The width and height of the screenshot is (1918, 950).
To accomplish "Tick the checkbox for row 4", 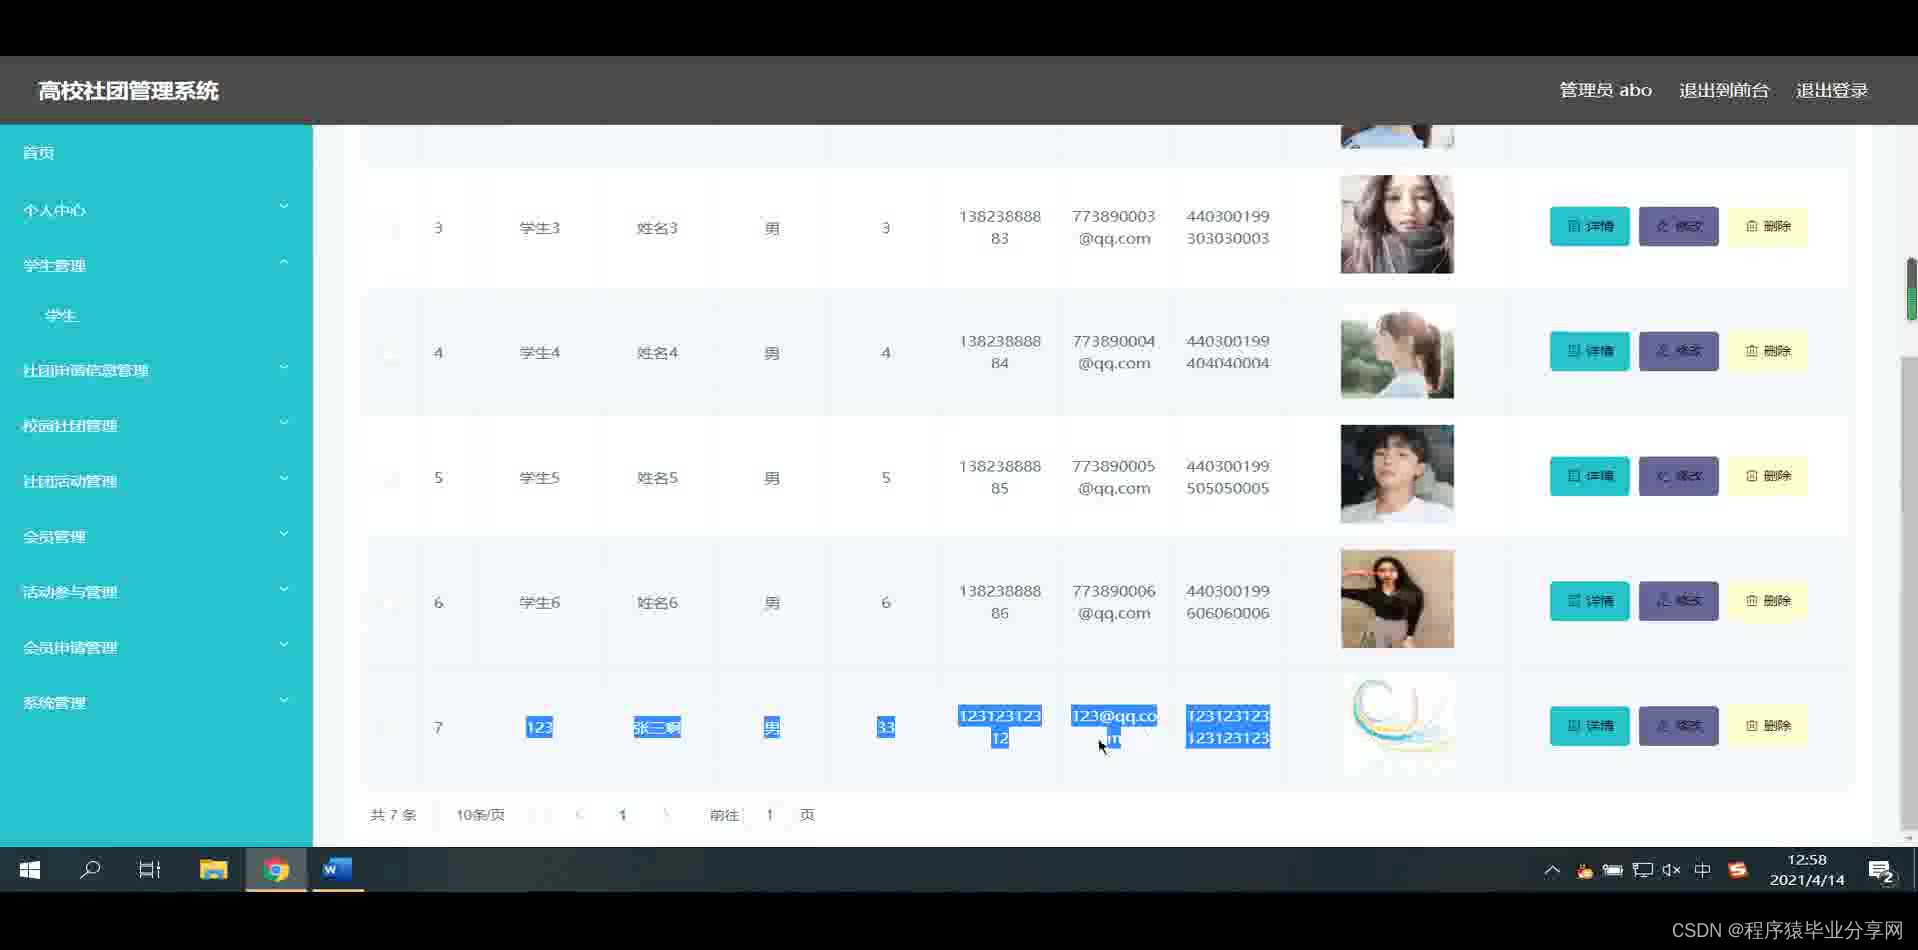I will (390, 353).
